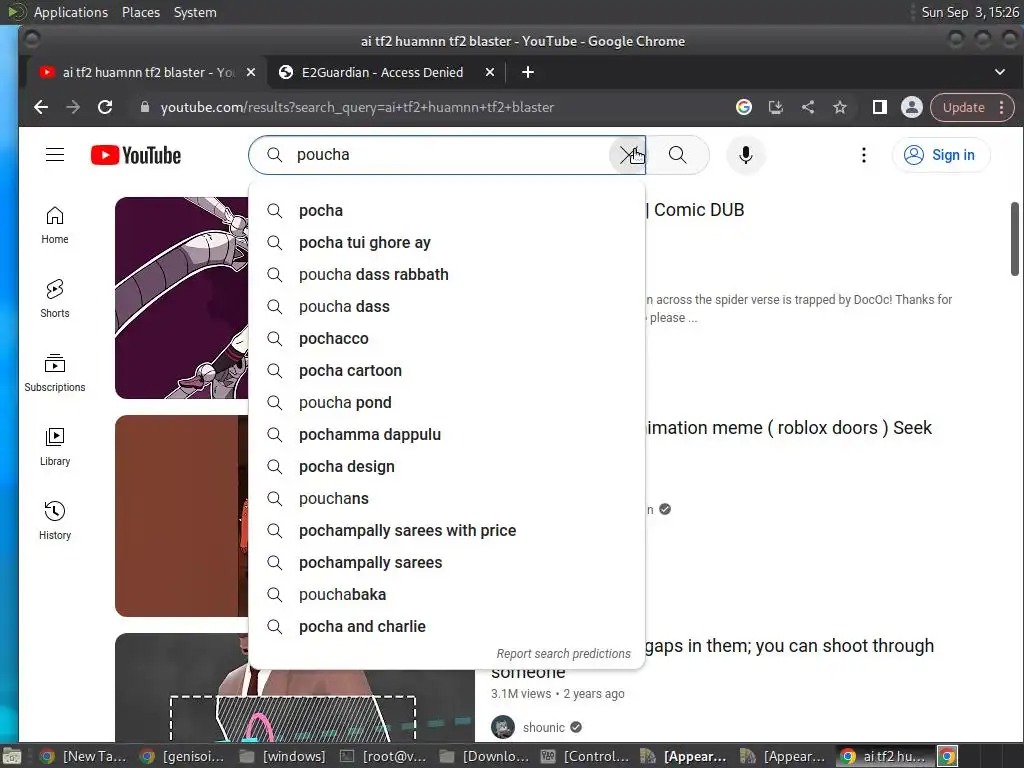Viewport: 1024px width, 768px height.
Task: Open the tab search dropdown chevron
Action: pyautogui.click(x=999, y=72)
